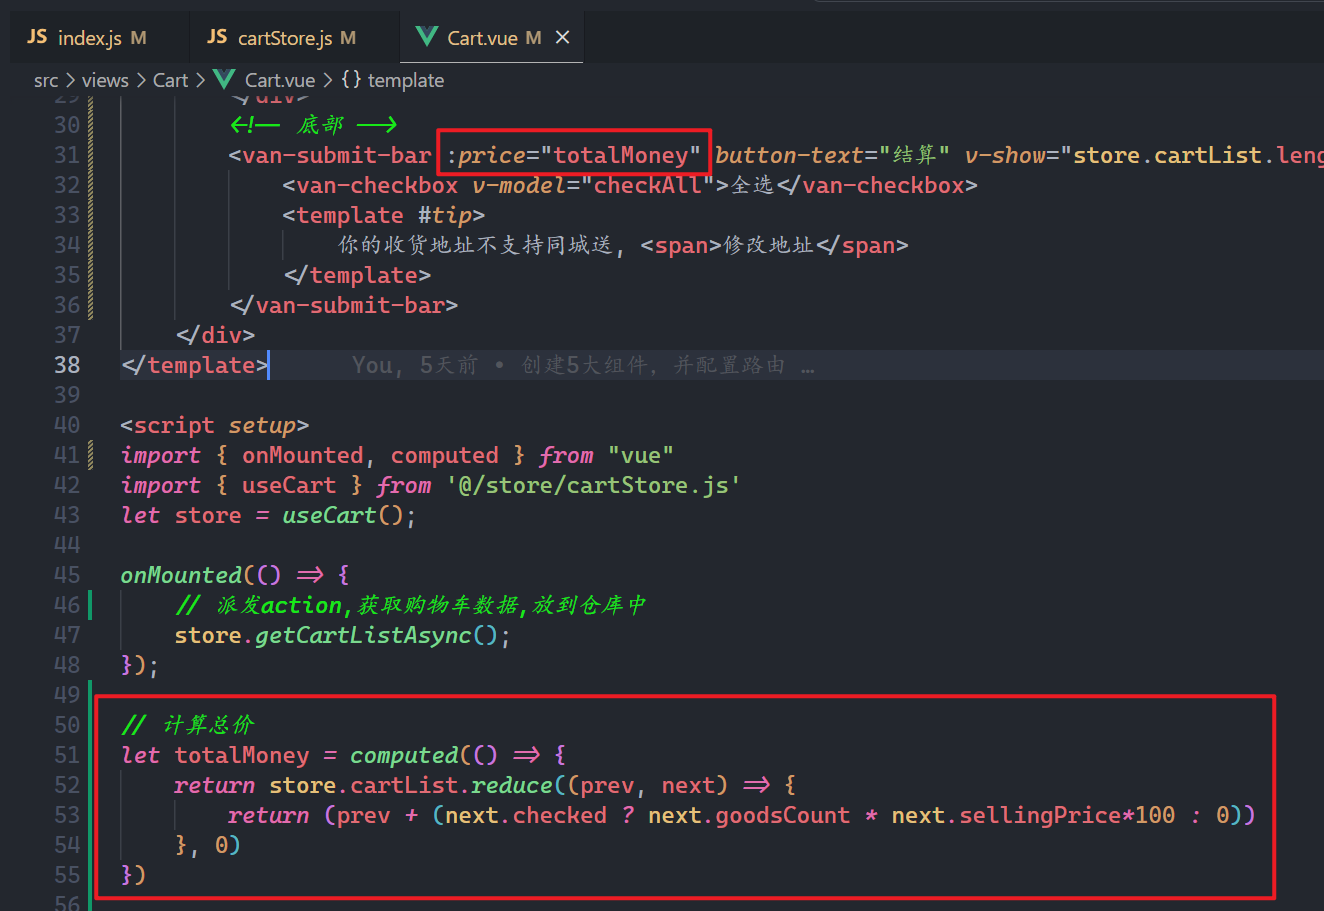Select the Cart.vue editor tab
The width and height of the screenshot is (1324, 911).
tap(493, 38)
